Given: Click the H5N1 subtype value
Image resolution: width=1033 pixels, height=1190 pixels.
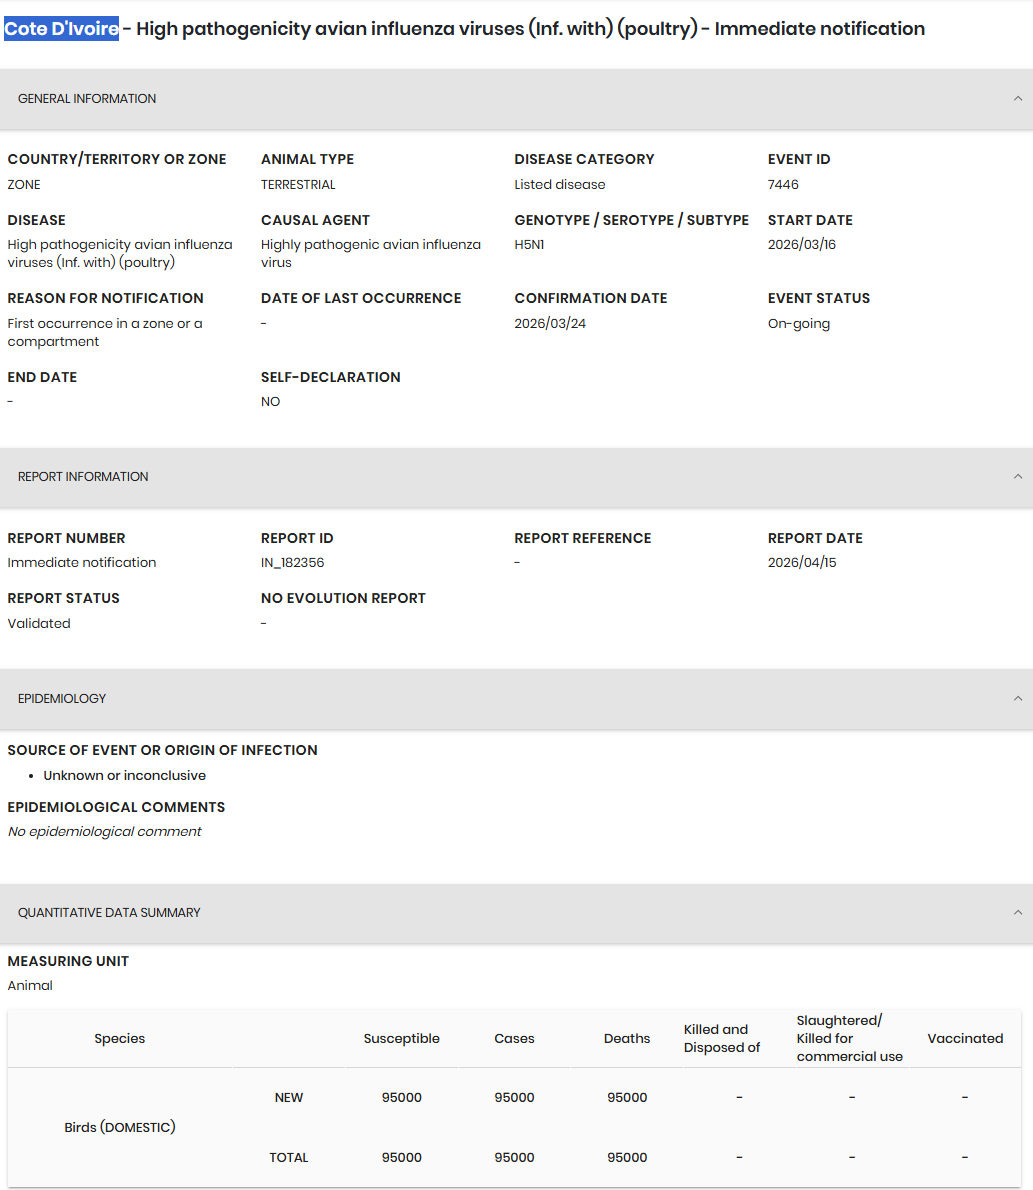Looking at the screenshot, I should point(529,244).
